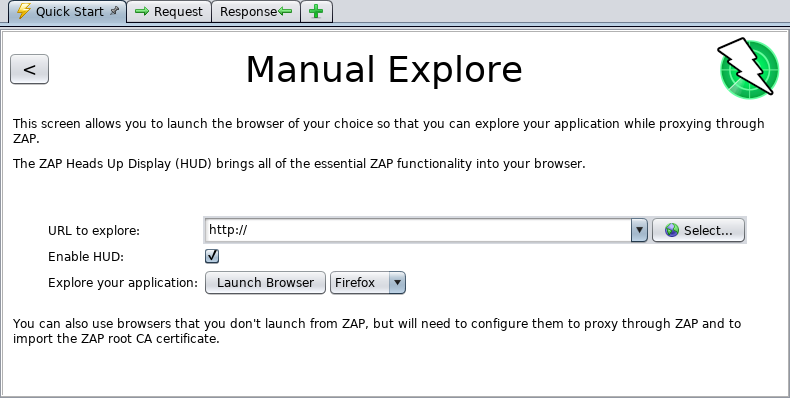Click the 'Explore your application:' label

coord(123,283)
